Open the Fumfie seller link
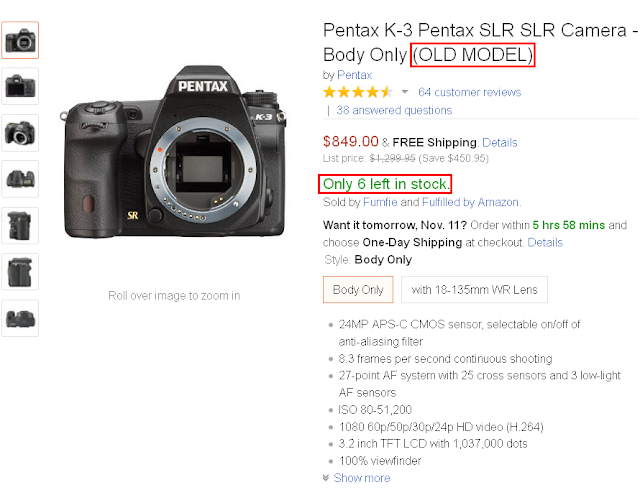 click(380, 202)
